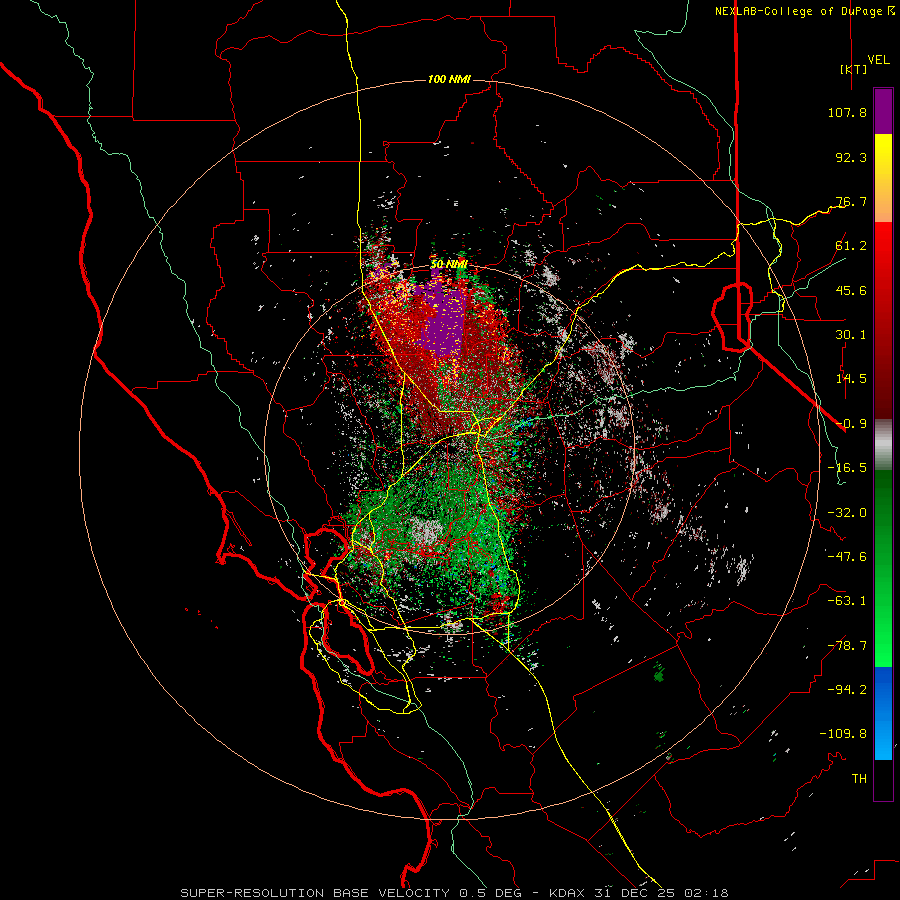900x900 pixels.
Task: Click the 45.6 velocity scale value
Action: point(851,290)
